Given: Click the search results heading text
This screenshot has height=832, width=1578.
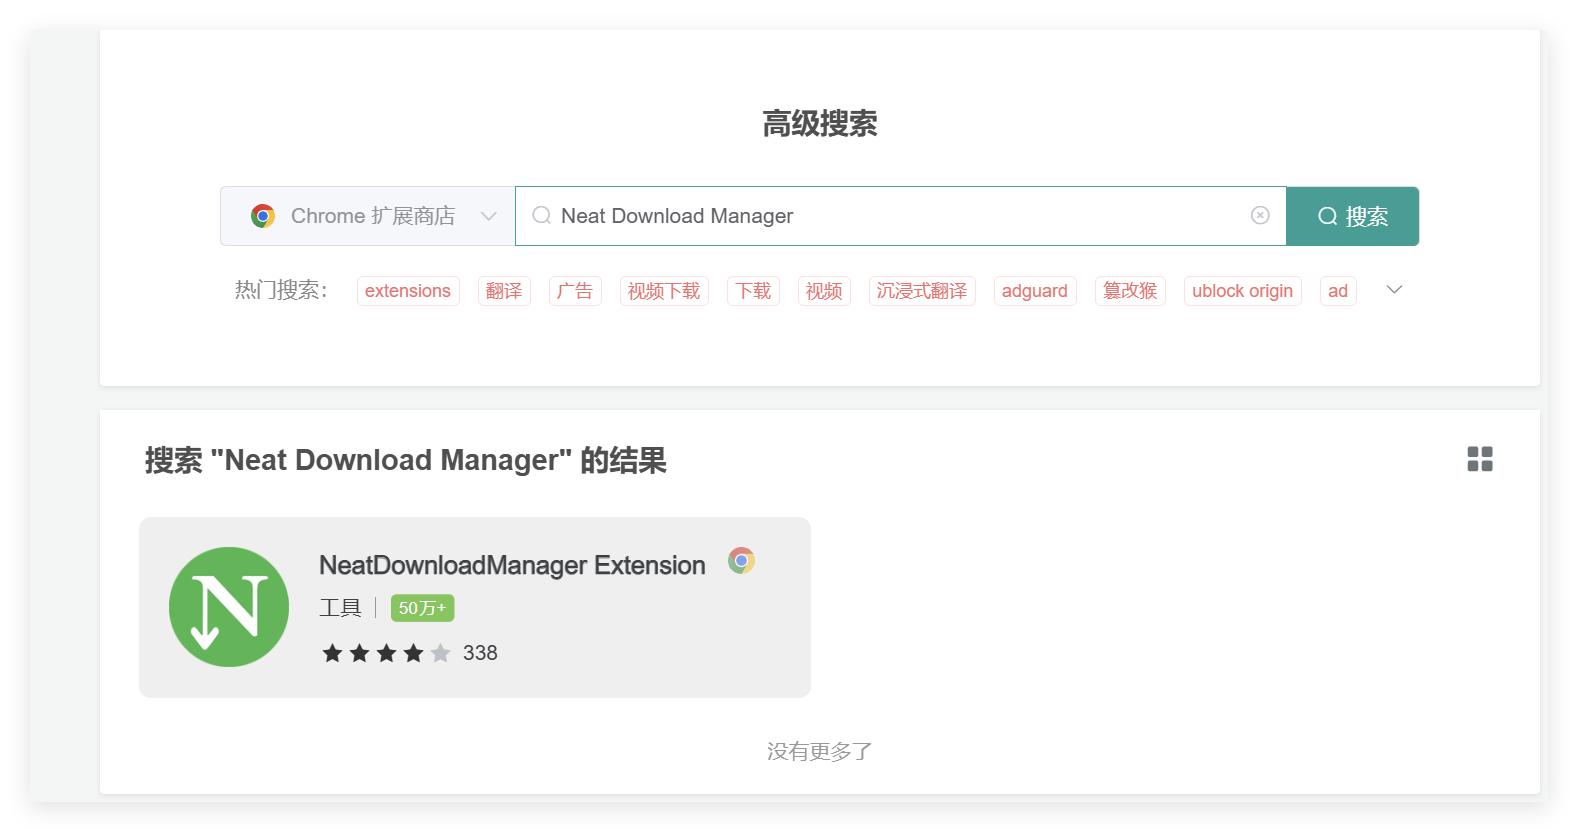Looking at the screenshot, I should 406,460.
